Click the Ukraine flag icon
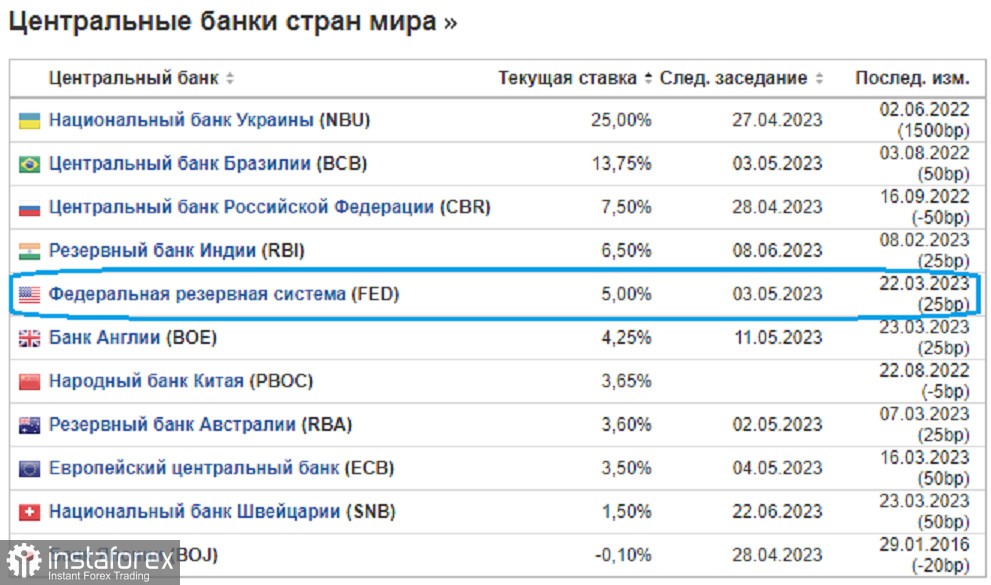The height and width of the screenshot is (585, 991). 29,121
